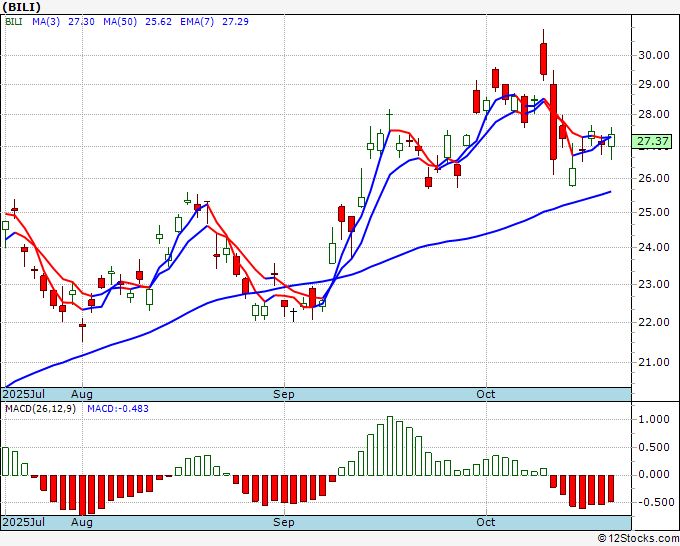Click the 12Stocks.com copyright text
The image size is (680, 546).
[x=638, y=539]
